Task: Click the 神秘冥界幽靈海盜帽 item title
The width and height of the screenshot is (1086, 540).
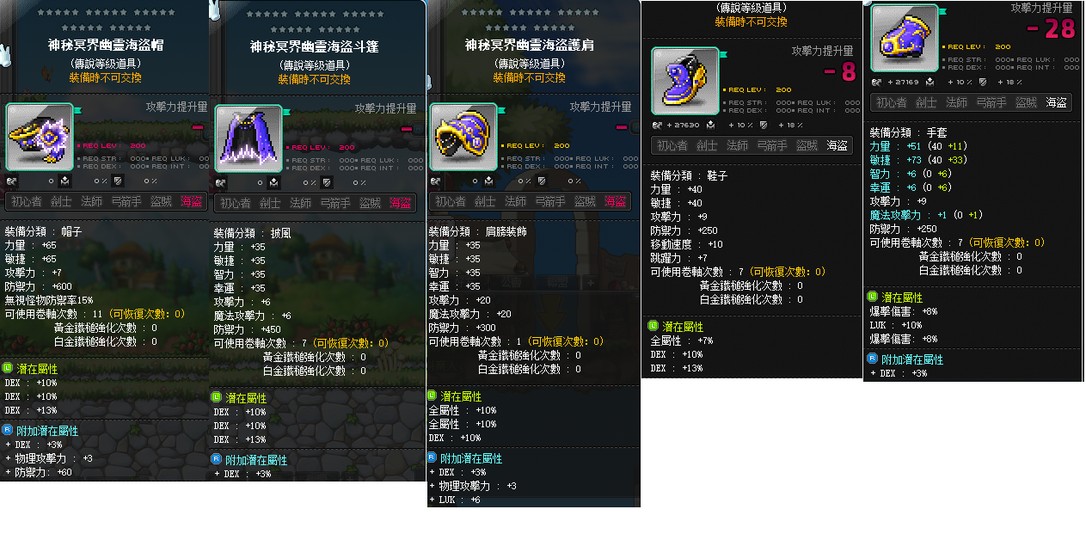Action: (x=106, y=45)
